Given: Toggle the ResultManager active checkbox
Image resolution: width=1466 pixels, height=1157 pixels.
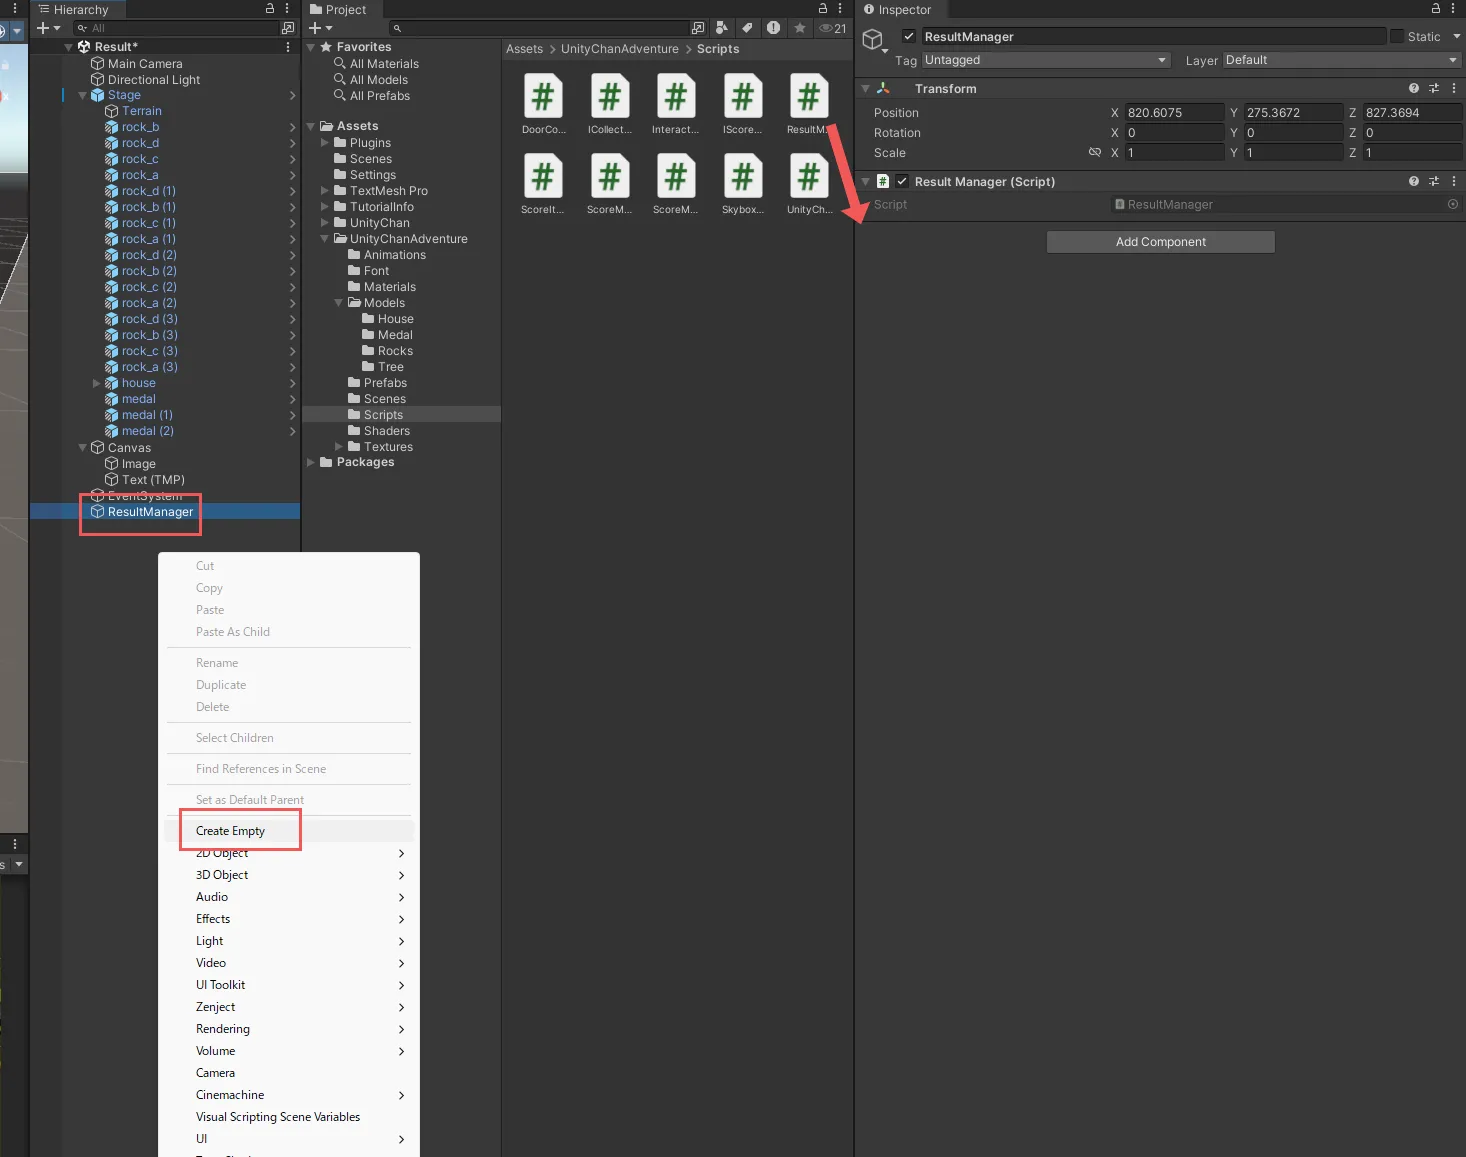Looking at the screenshot, I should pyautogui.click(x=908, y=36).
